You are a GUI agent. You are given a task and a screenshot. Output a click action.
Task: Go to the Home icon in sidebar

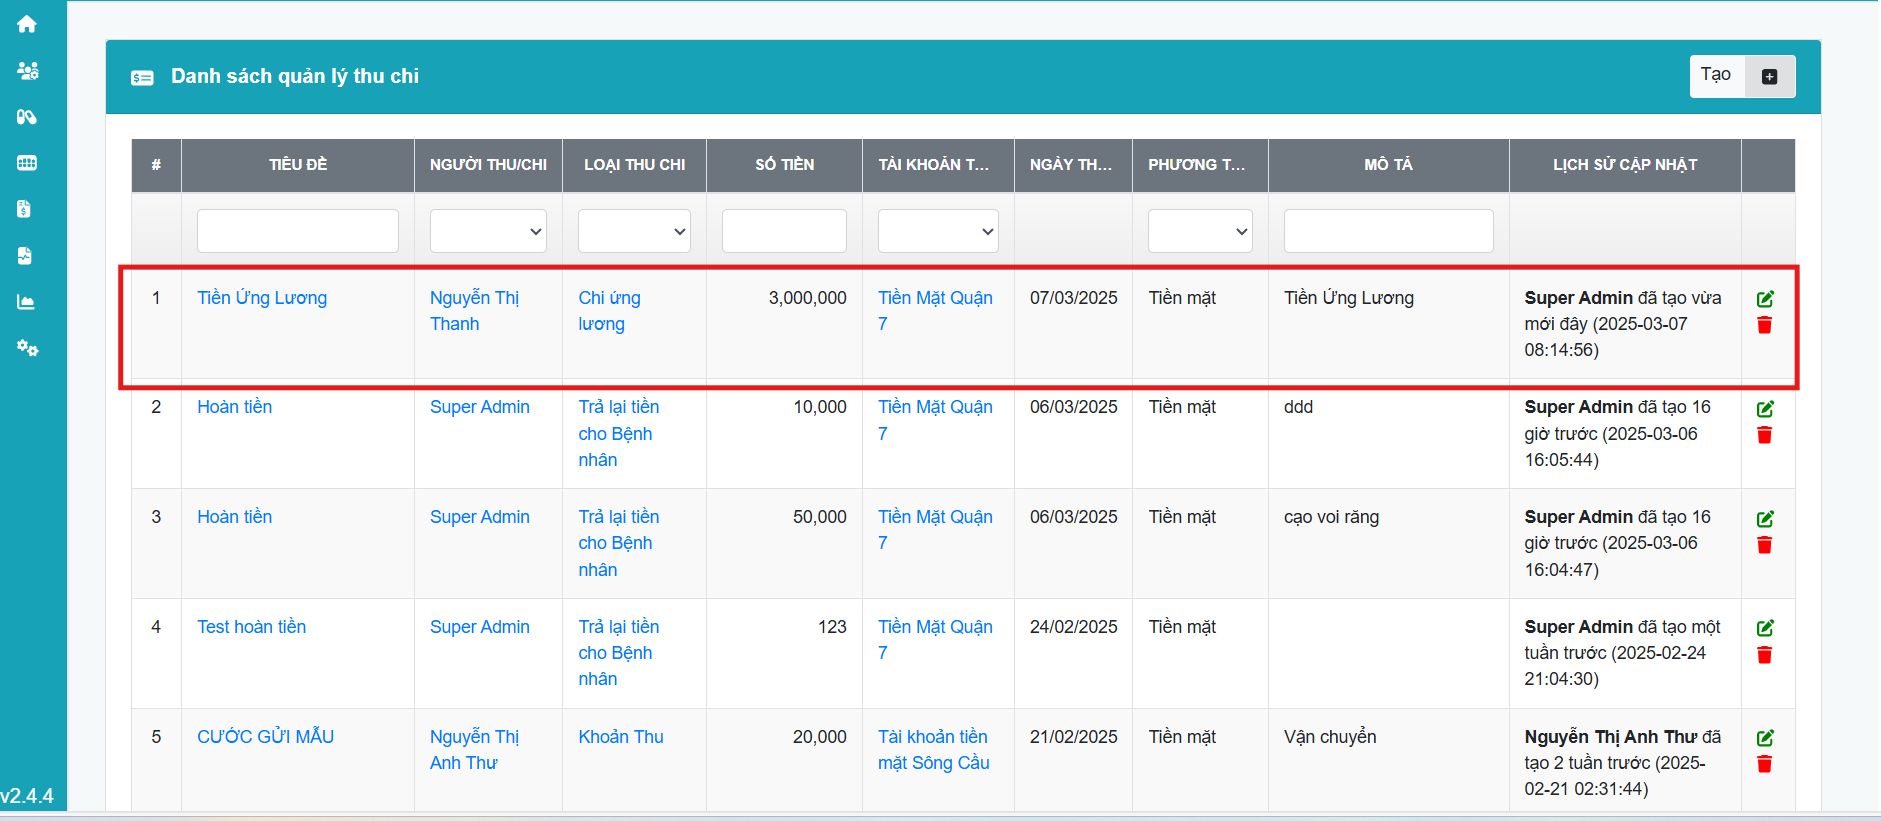click(x=27, y=24)
